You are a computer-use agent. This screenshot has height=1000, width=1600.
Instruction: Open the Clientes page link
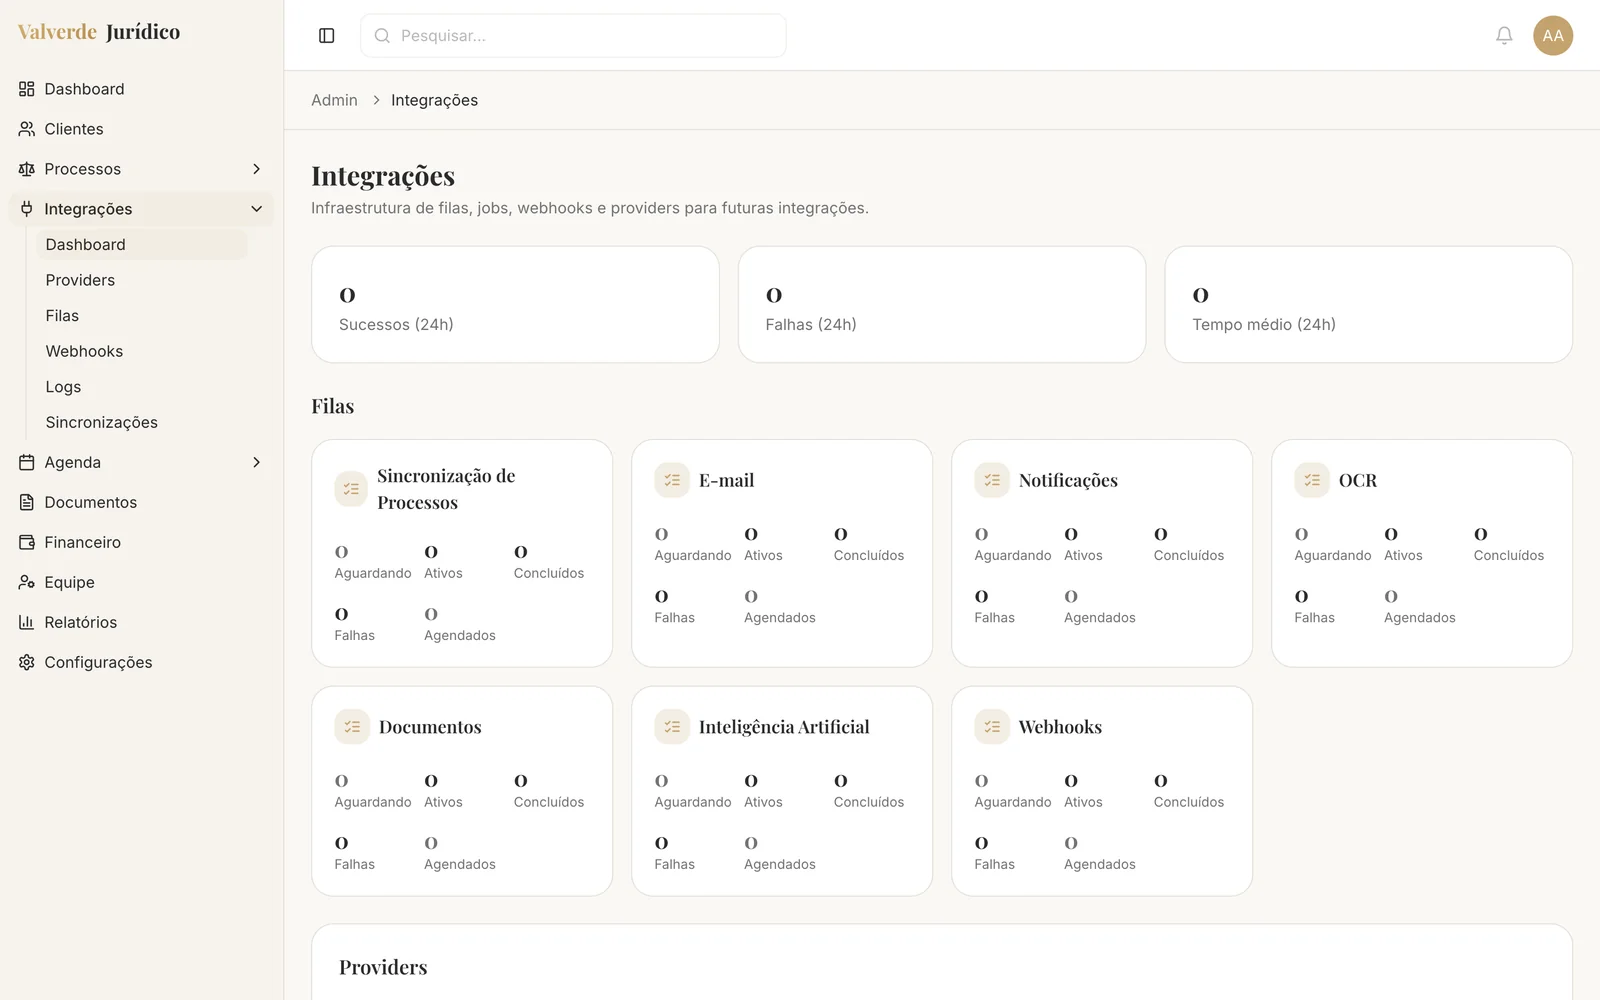coord(141,129)
